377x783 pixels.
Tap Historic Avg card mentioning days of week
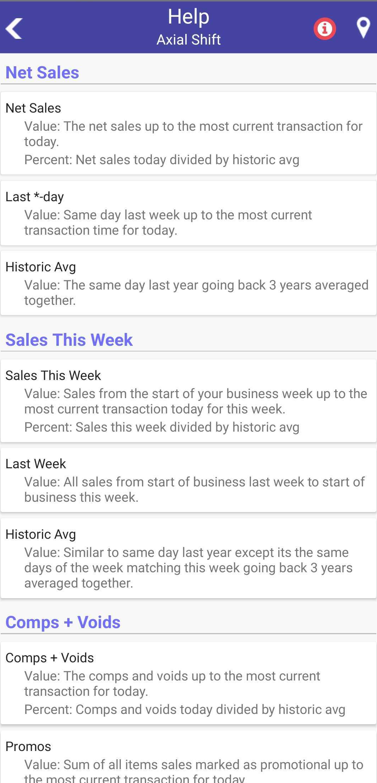pos(188,558)
